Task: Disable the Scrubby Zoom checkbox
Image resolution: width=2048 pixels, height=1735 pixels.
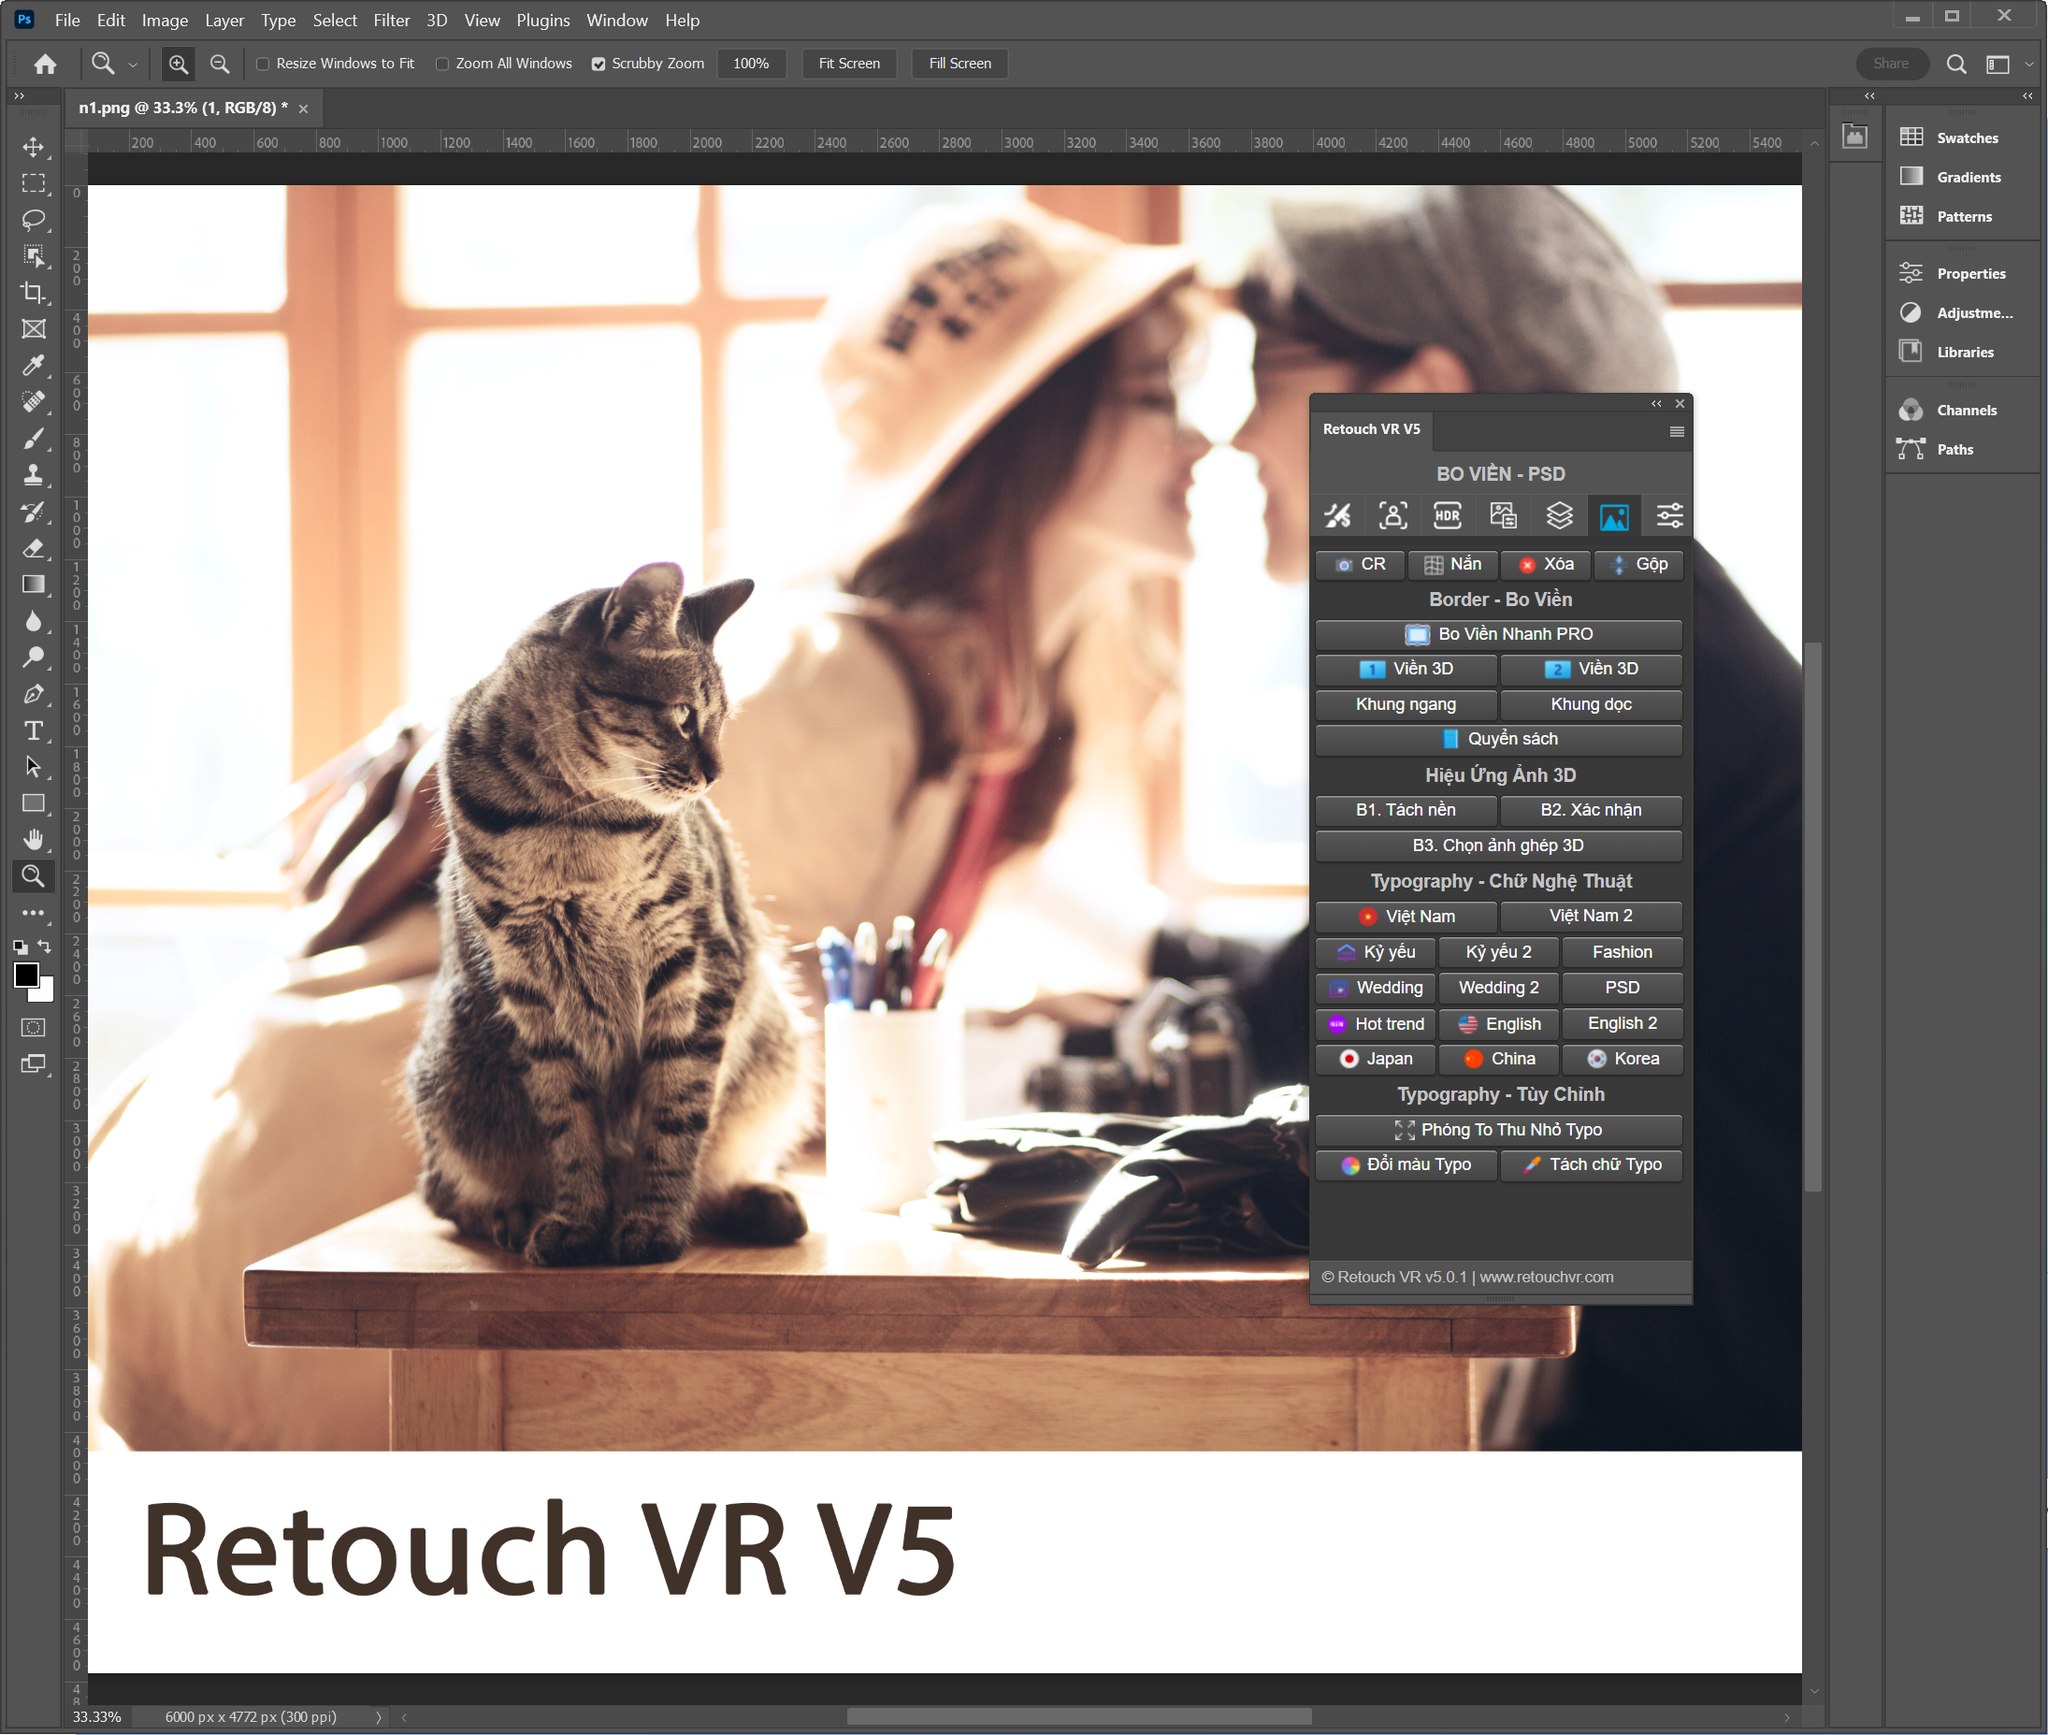Action: 598,64
